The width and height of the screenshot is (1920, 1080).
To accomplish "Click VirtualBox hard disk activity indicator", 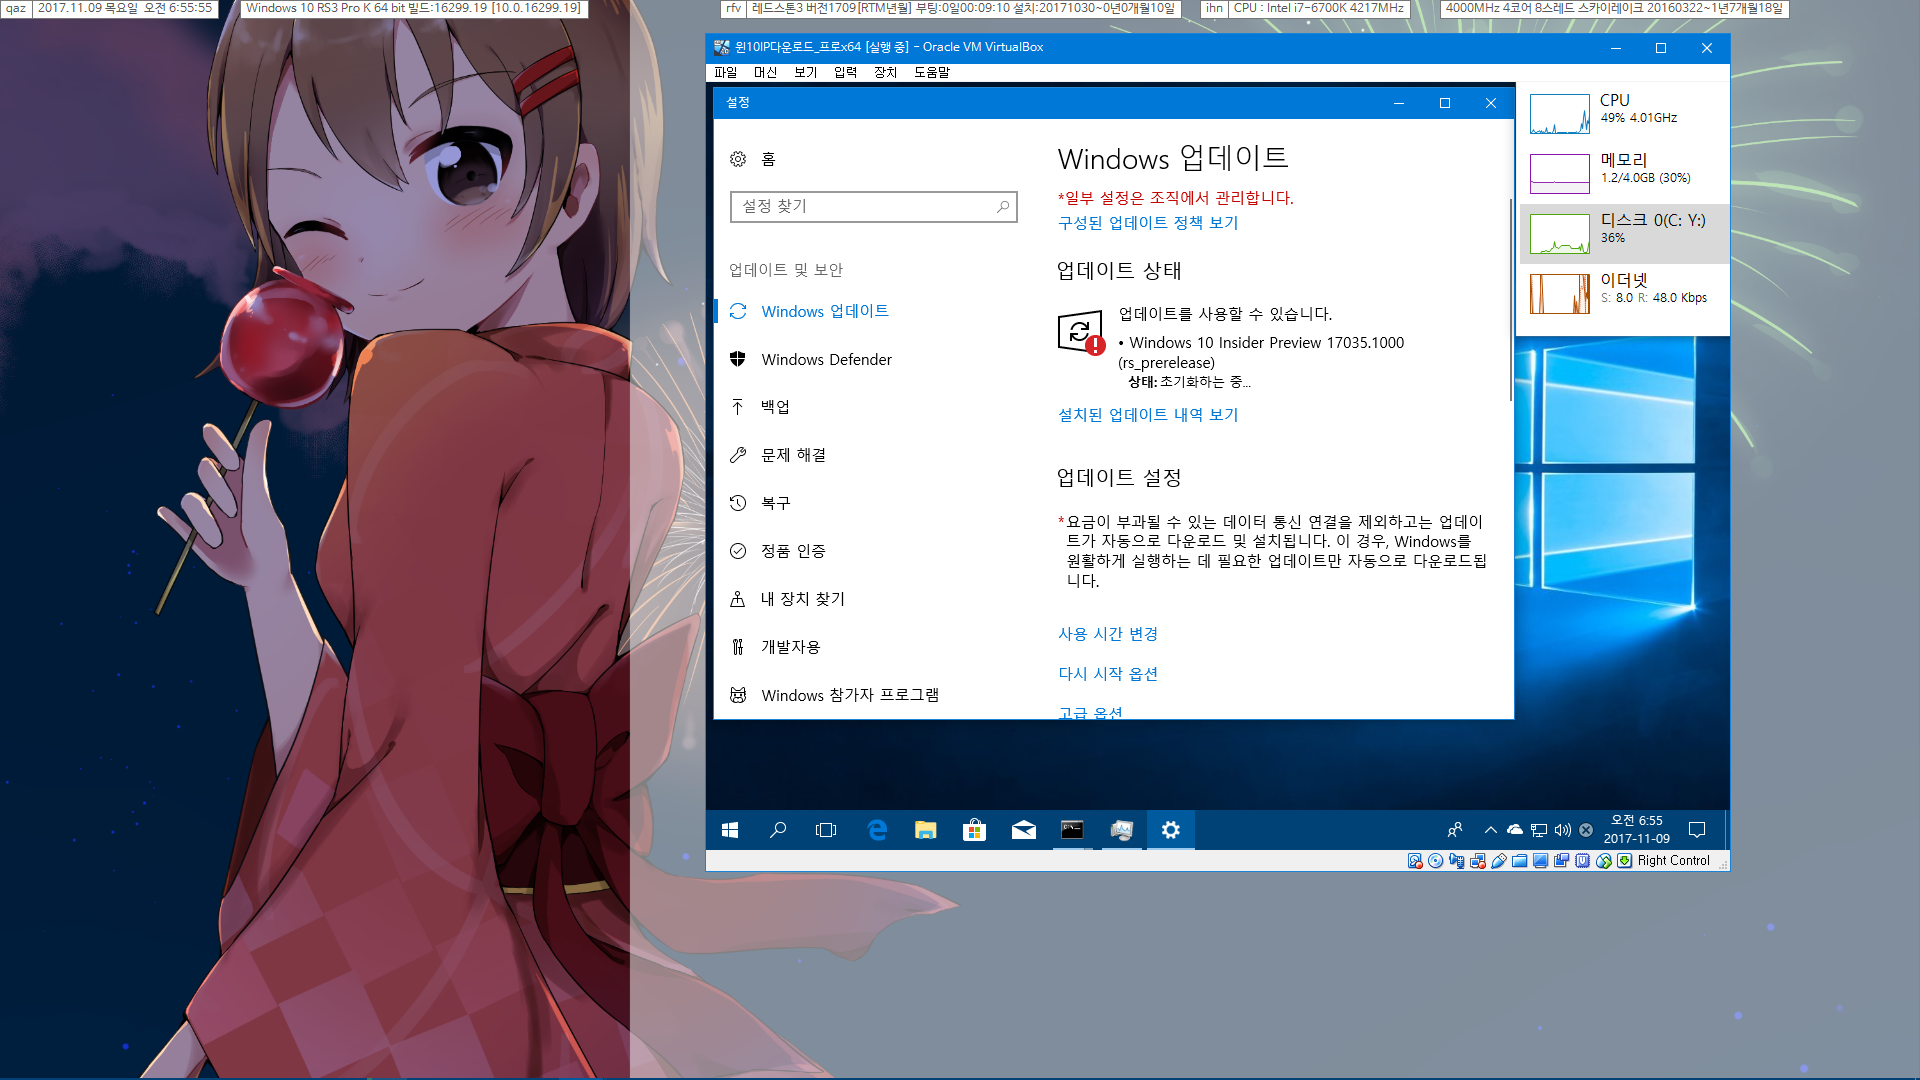I will coord(1415,861).
